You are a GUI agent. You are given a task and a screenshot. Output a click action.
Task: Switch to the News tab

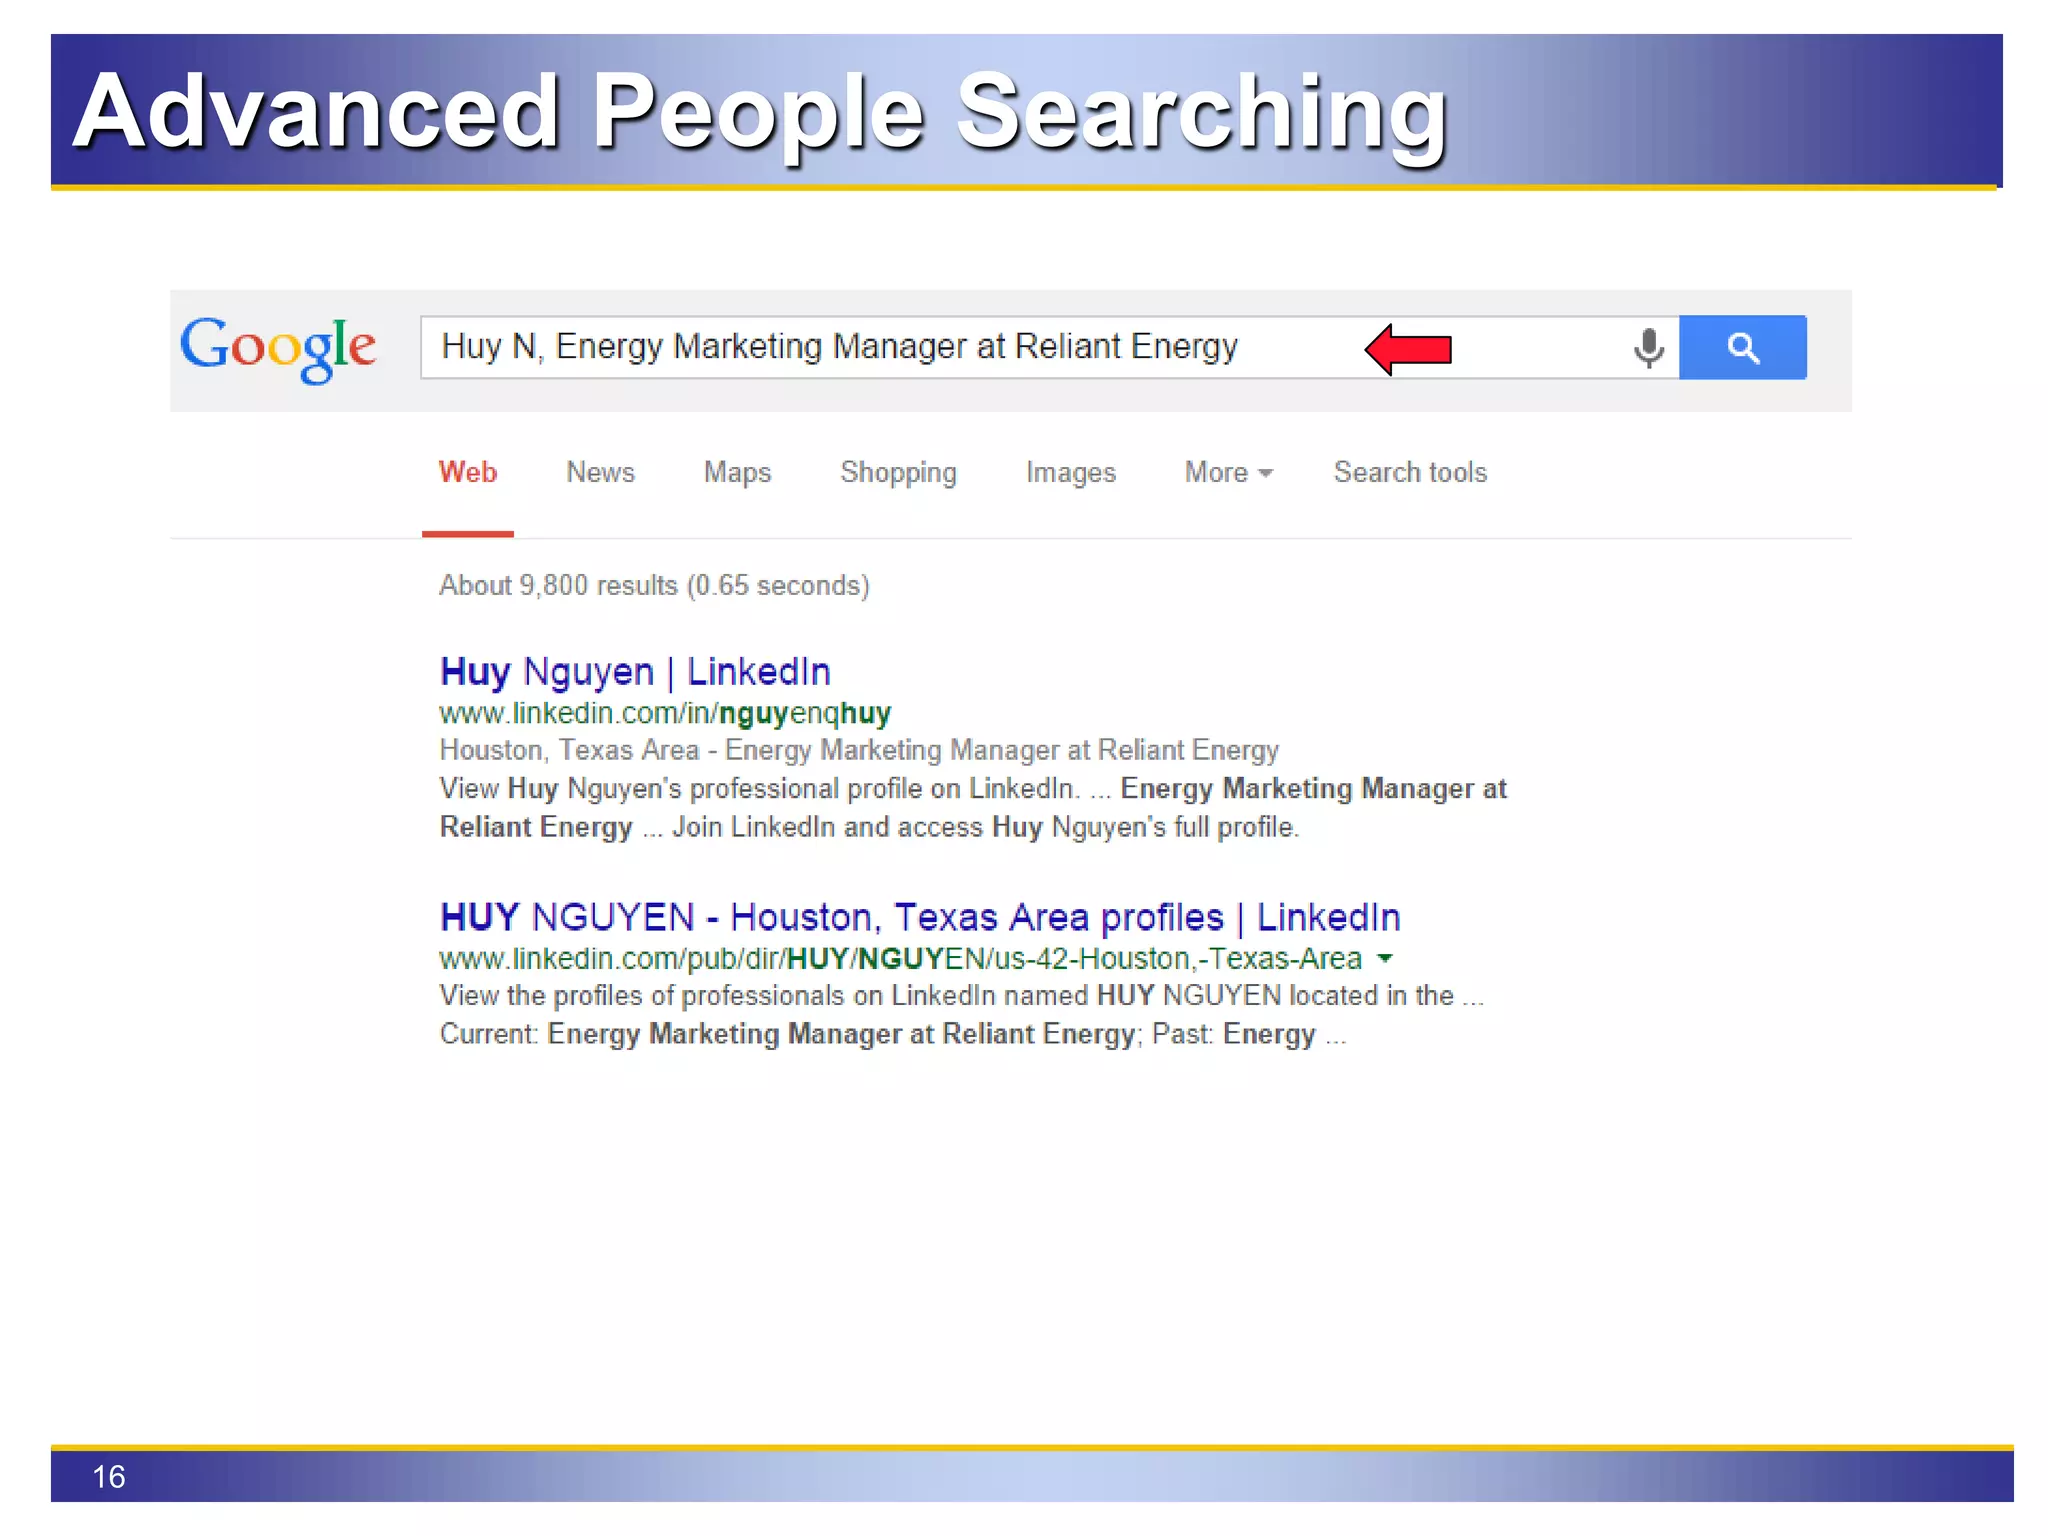(600, 472)
